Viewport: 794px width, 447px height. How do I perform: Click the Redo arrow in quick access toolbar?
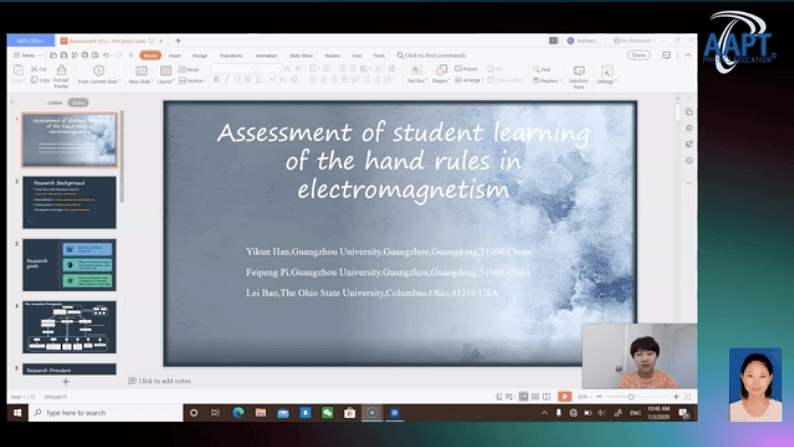[120, 55]
